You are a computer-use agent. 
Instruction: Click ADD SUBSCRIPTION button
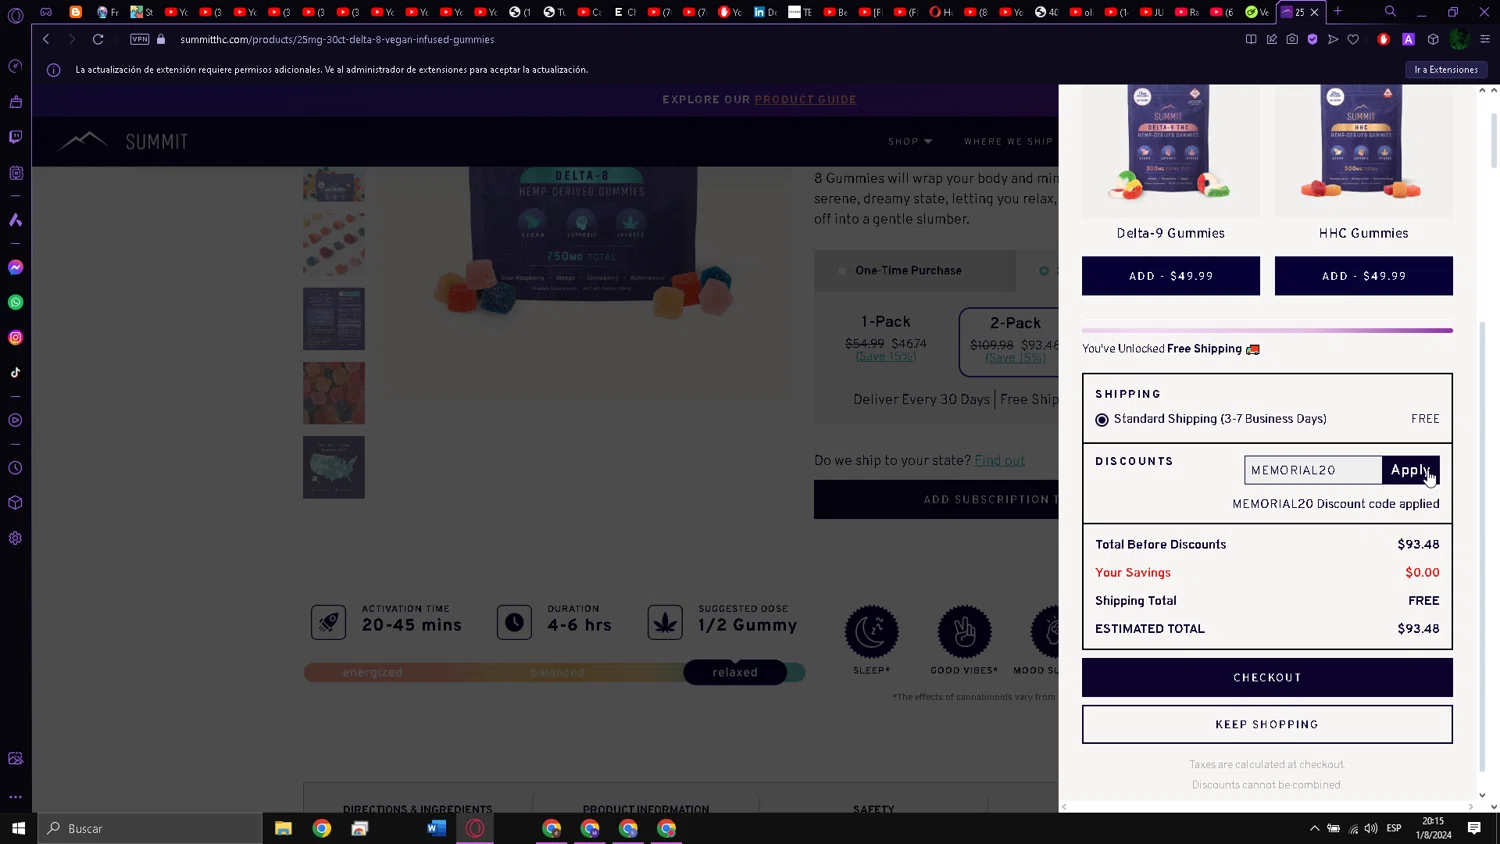tap(936, 499)
